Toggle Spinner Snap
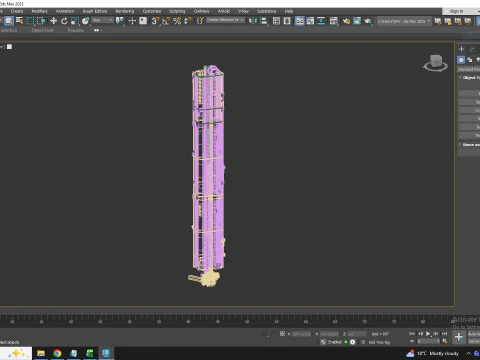 [188, 21]
